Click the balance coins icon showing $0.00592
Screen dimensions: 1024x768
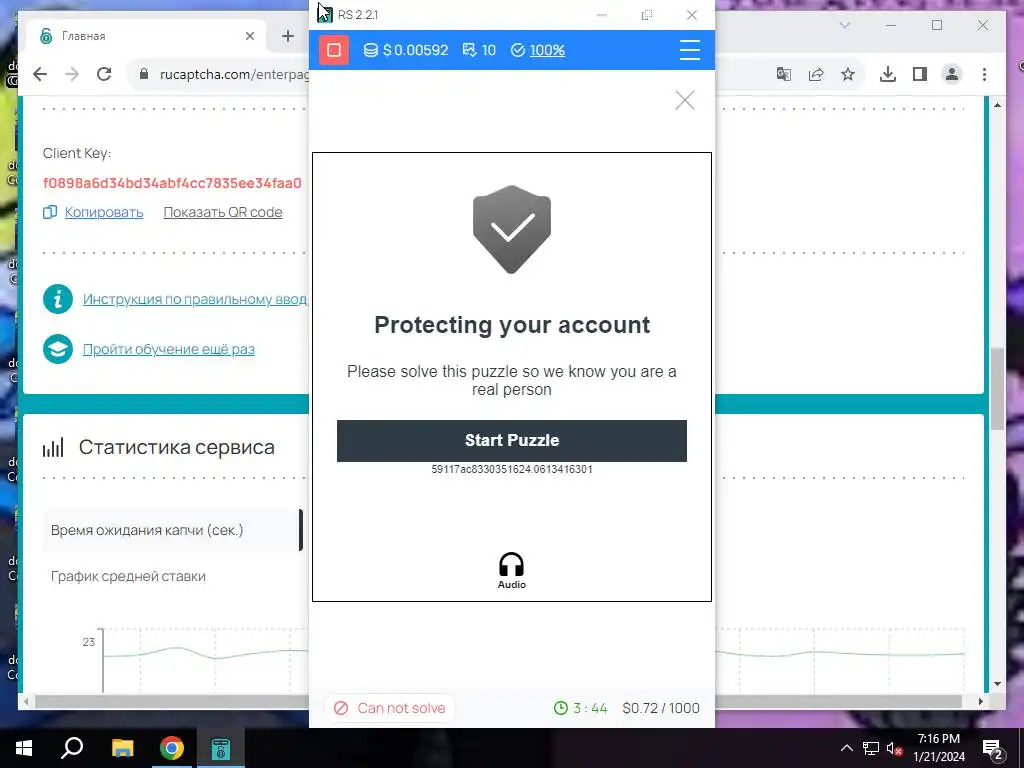click(x=370, y=50)
